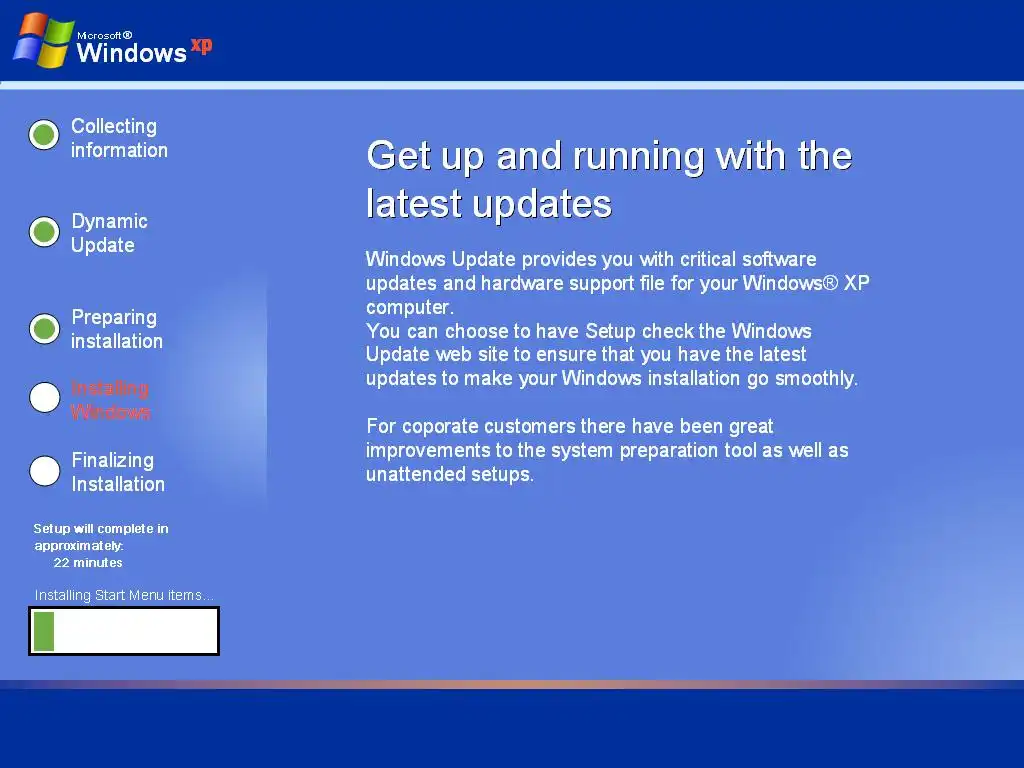
Task: Click the 'Collecting information' step label
Action: pyautogui.click(x=119, y=138)
